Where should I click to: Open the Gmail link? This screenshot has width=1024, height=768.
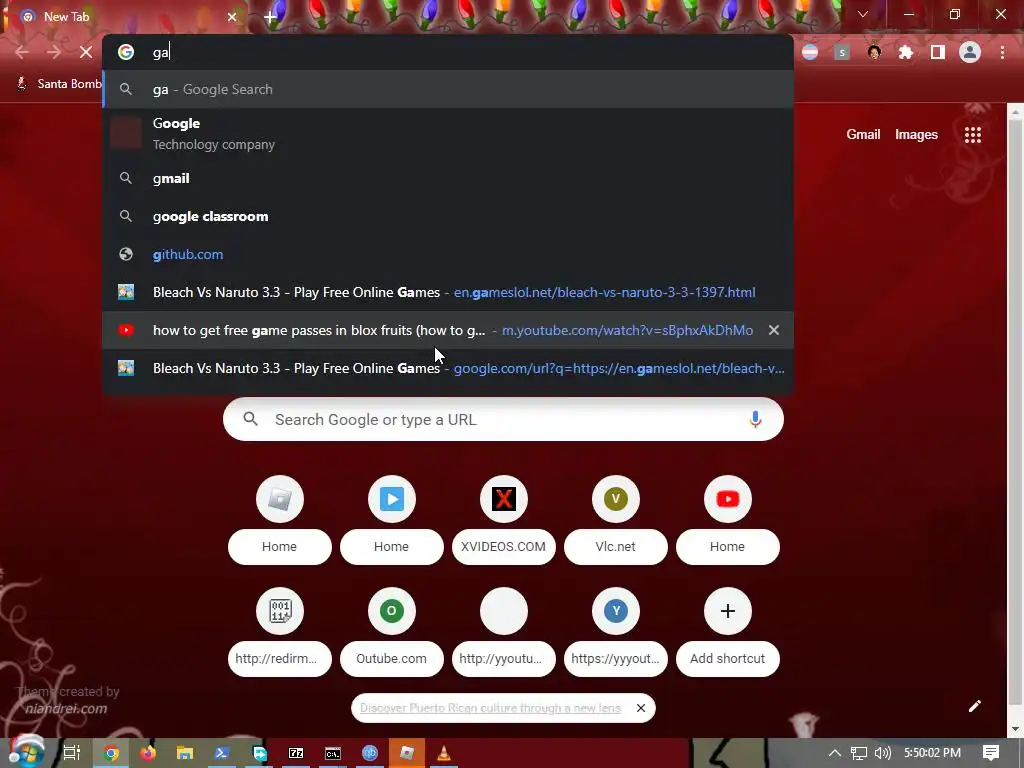(863, 135)
